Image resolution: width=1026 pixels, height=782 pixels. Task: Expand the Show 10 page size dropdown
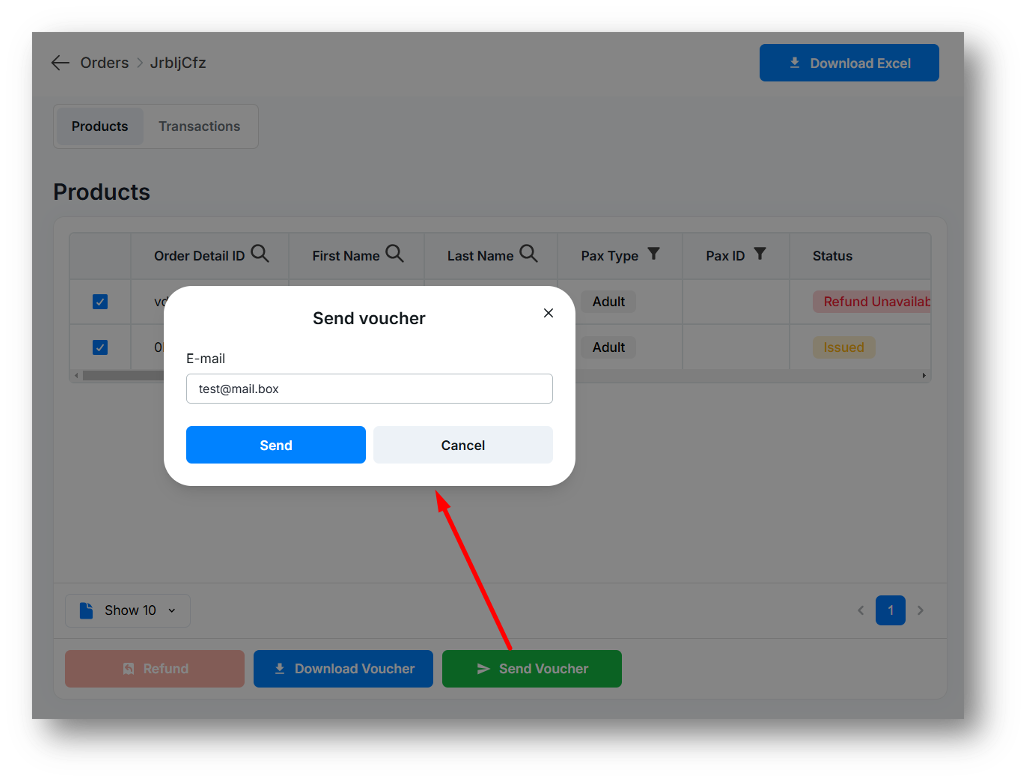pos(128,610)
